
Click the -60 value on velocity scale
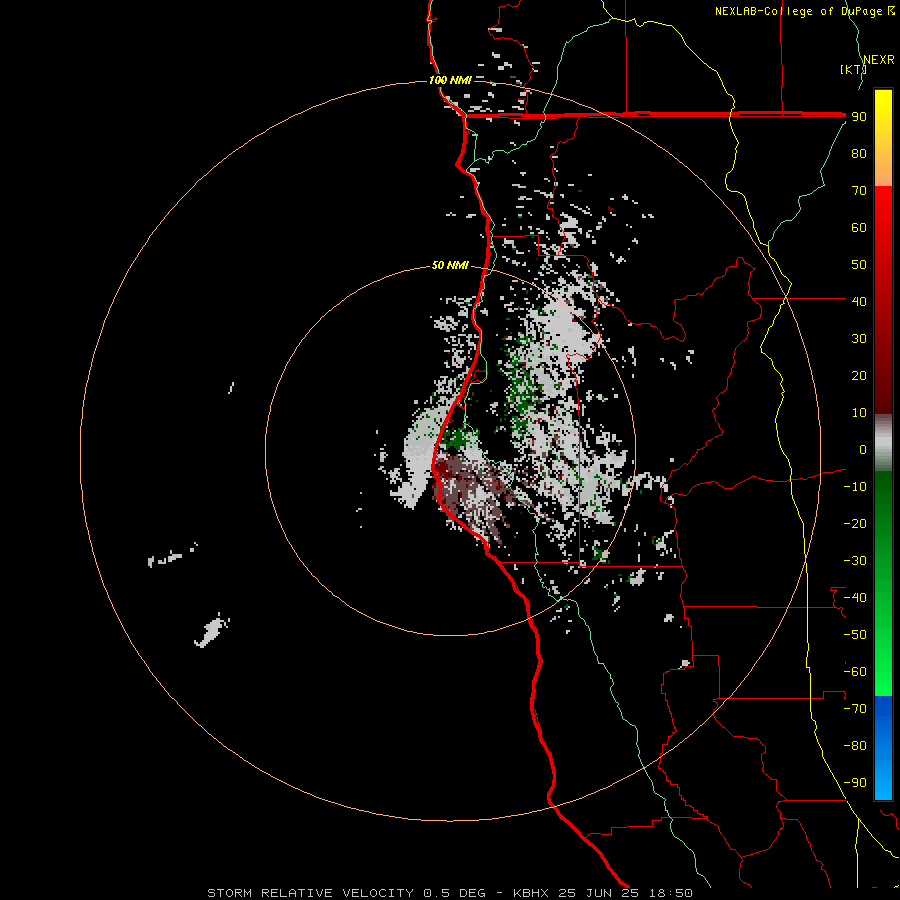[x=855, y=672]
